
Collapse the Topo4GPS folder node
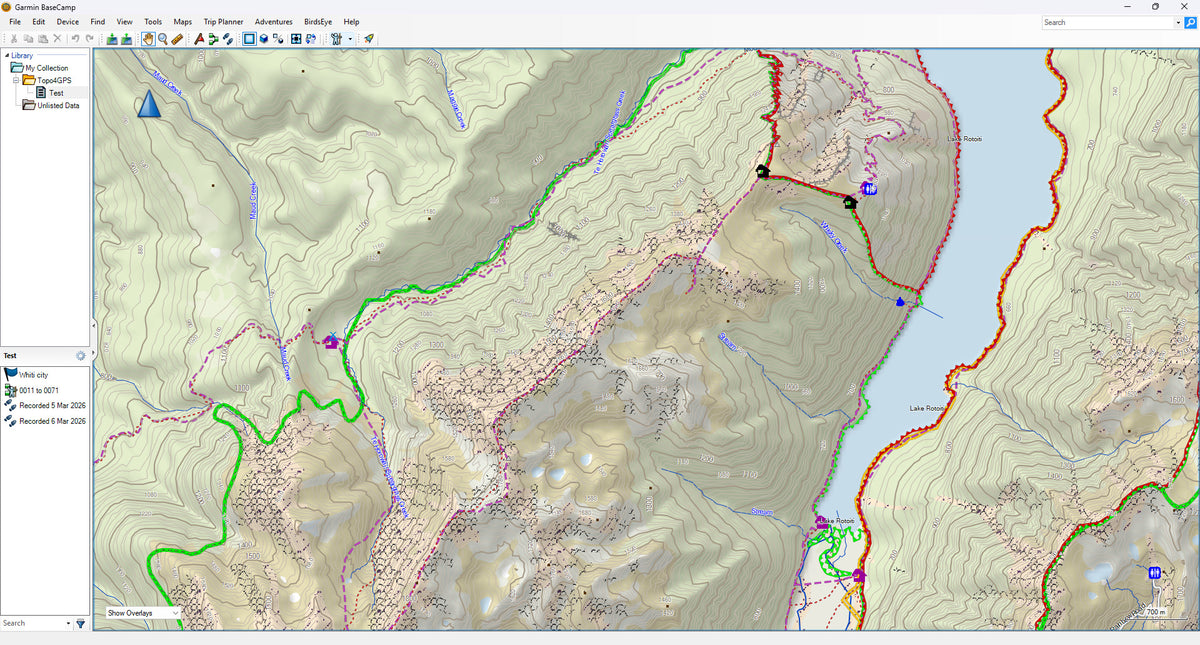click(17, 80)
